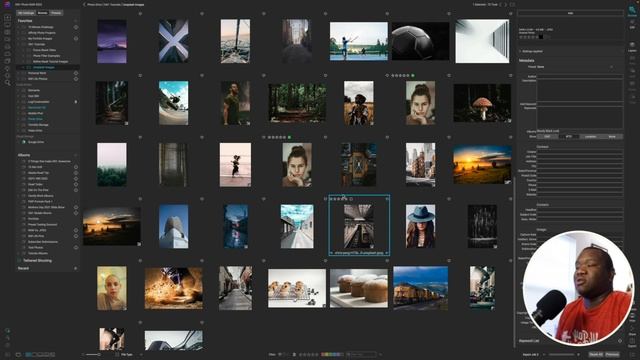Click the Description metadata text area

(580, 90)
